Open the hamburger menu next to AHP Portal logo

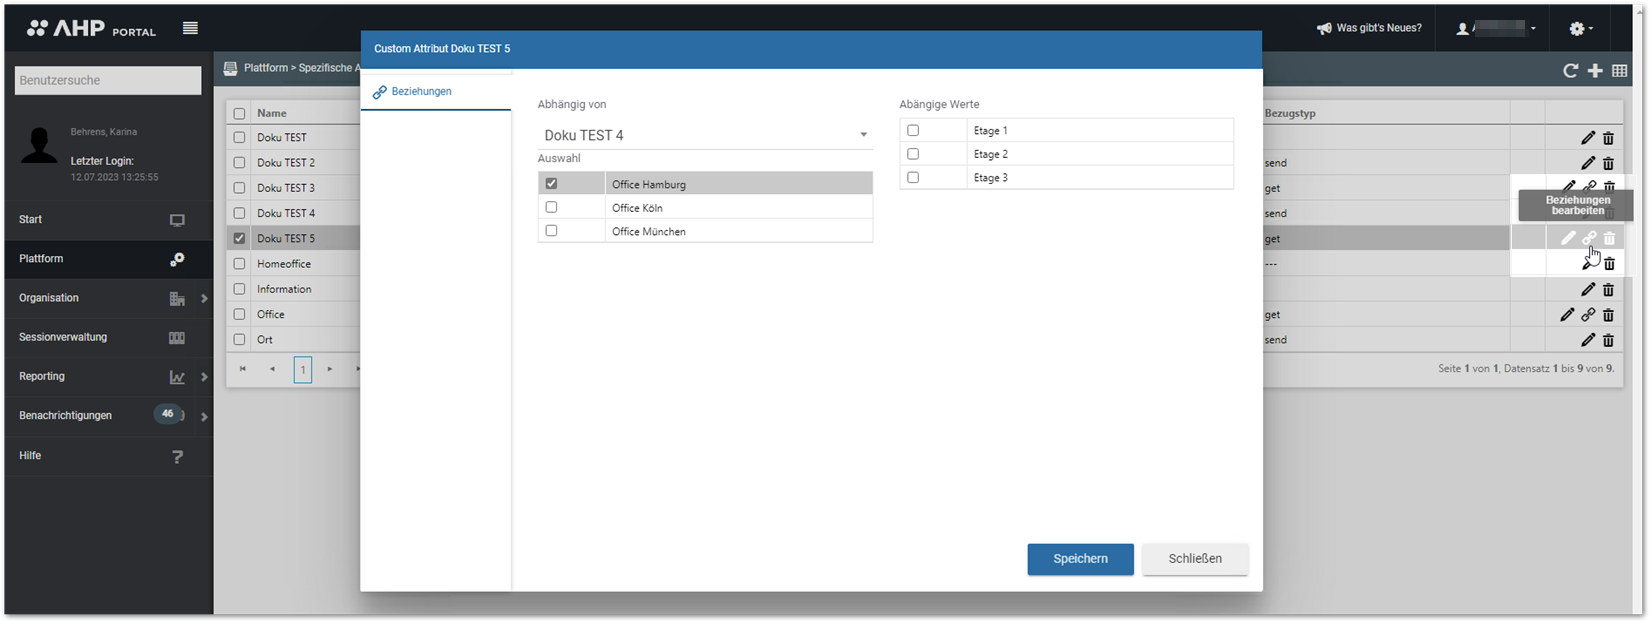(190, 28)
